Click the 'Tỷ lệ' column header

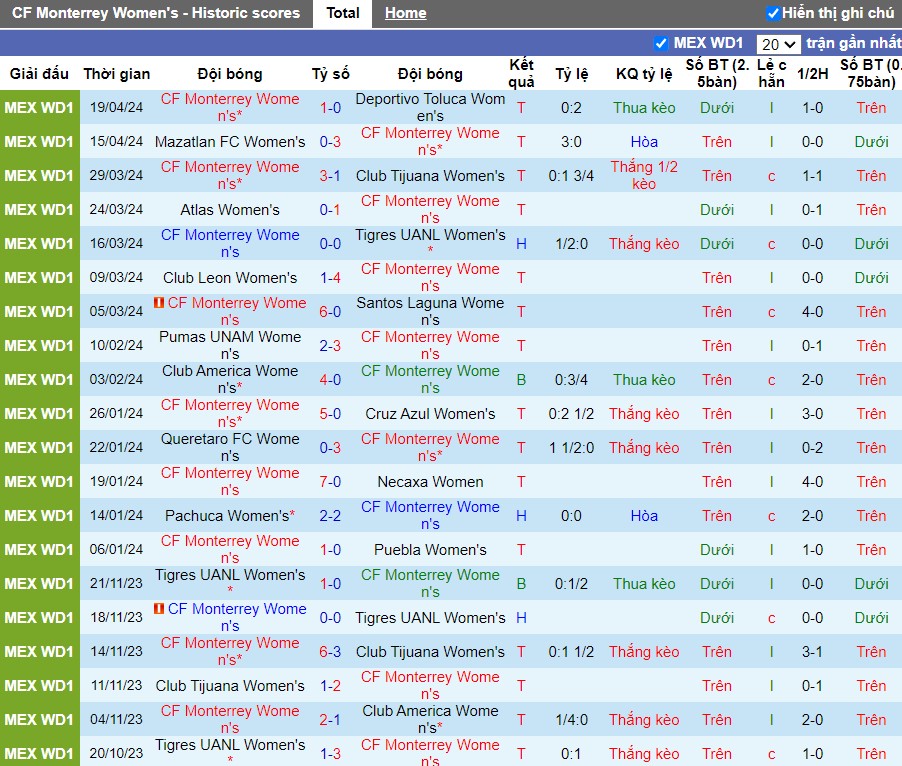[x=571, y=74]
